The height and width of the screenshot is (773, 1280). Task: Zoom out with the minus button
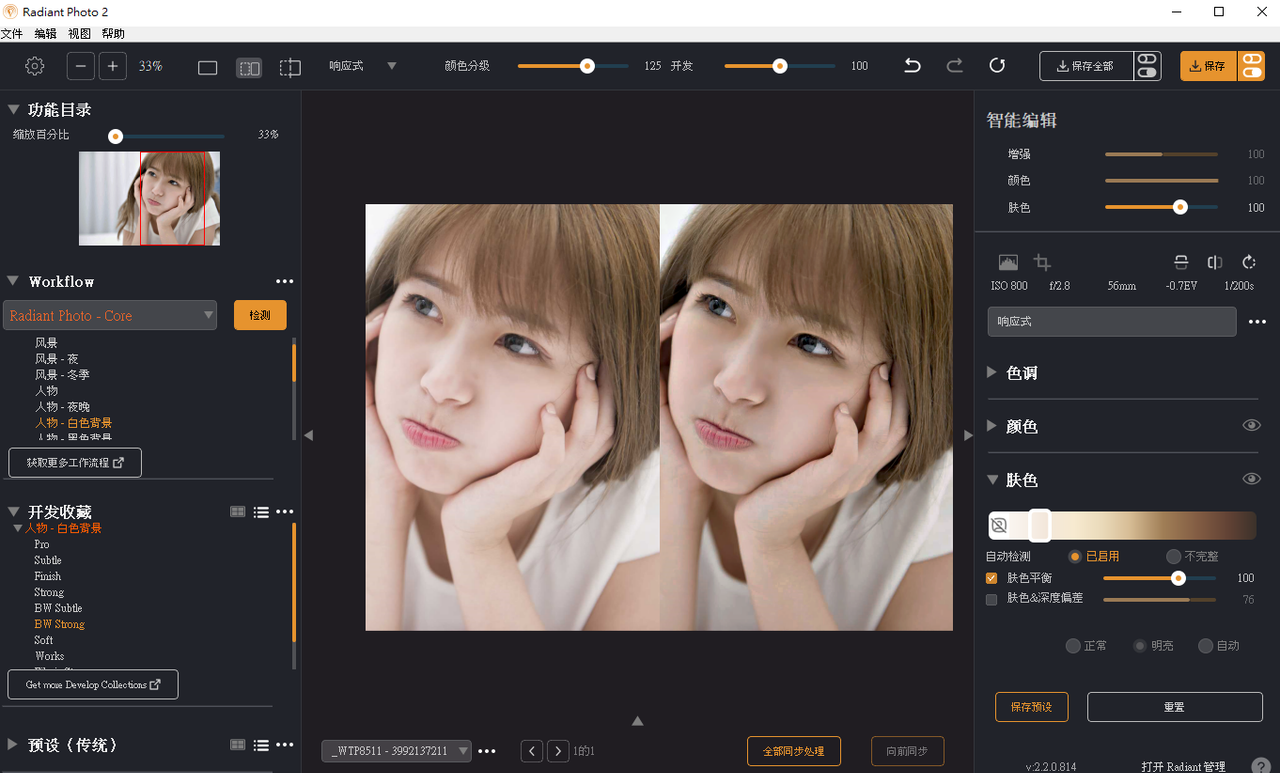tap(81, 66)
